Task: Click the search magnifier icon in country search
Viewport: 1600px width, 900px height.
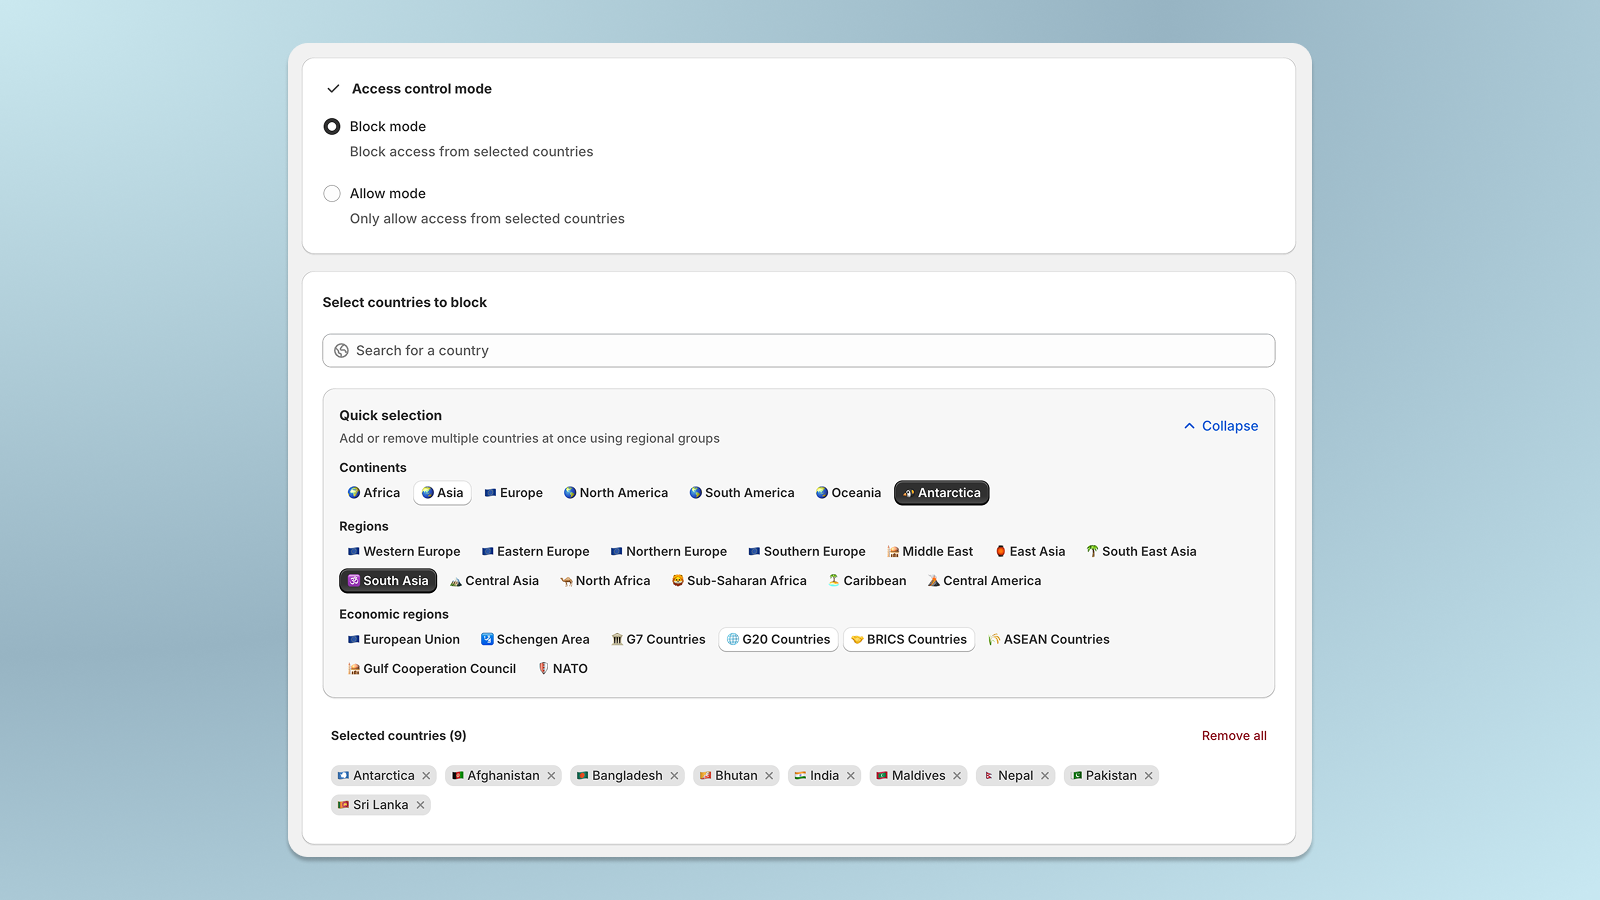Action: (x=341, y=350)
